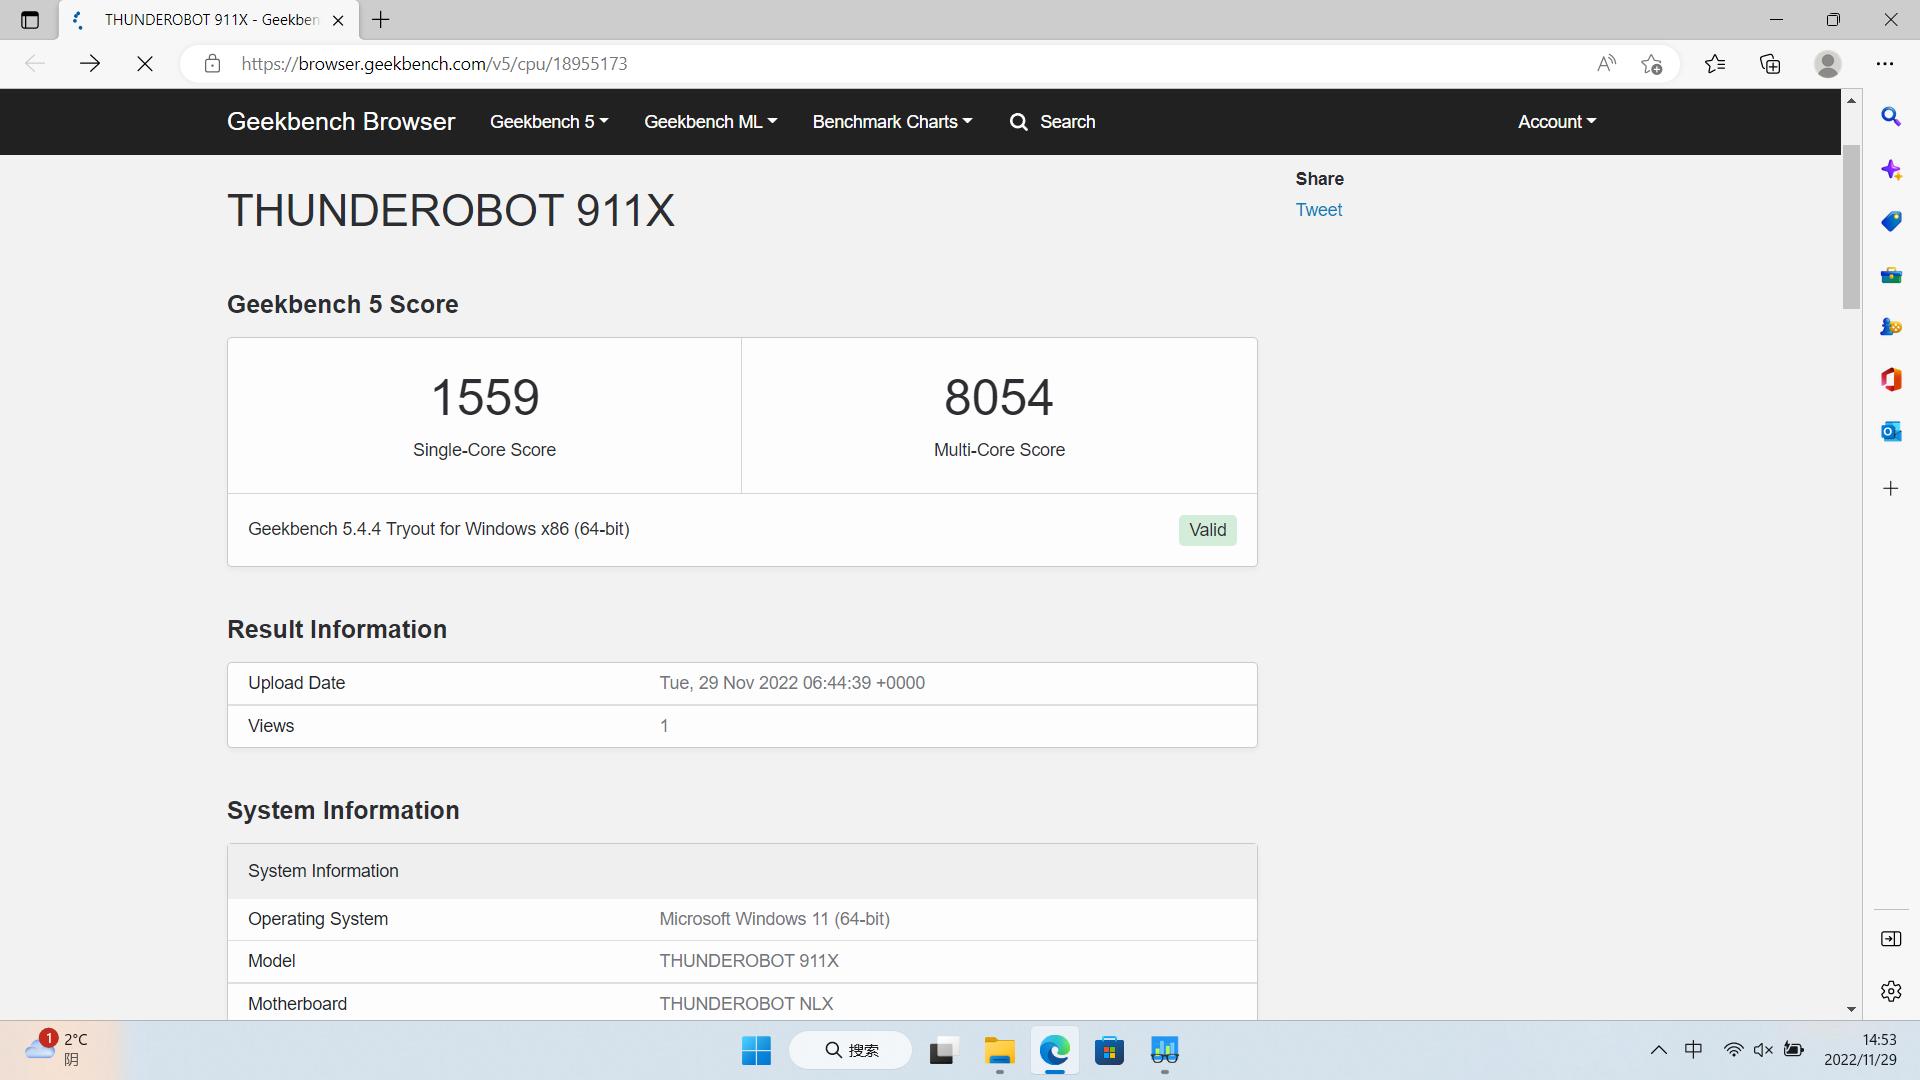Click the Read aloud icon
1920x1080 pixels.
click(x=1606, y=64)
